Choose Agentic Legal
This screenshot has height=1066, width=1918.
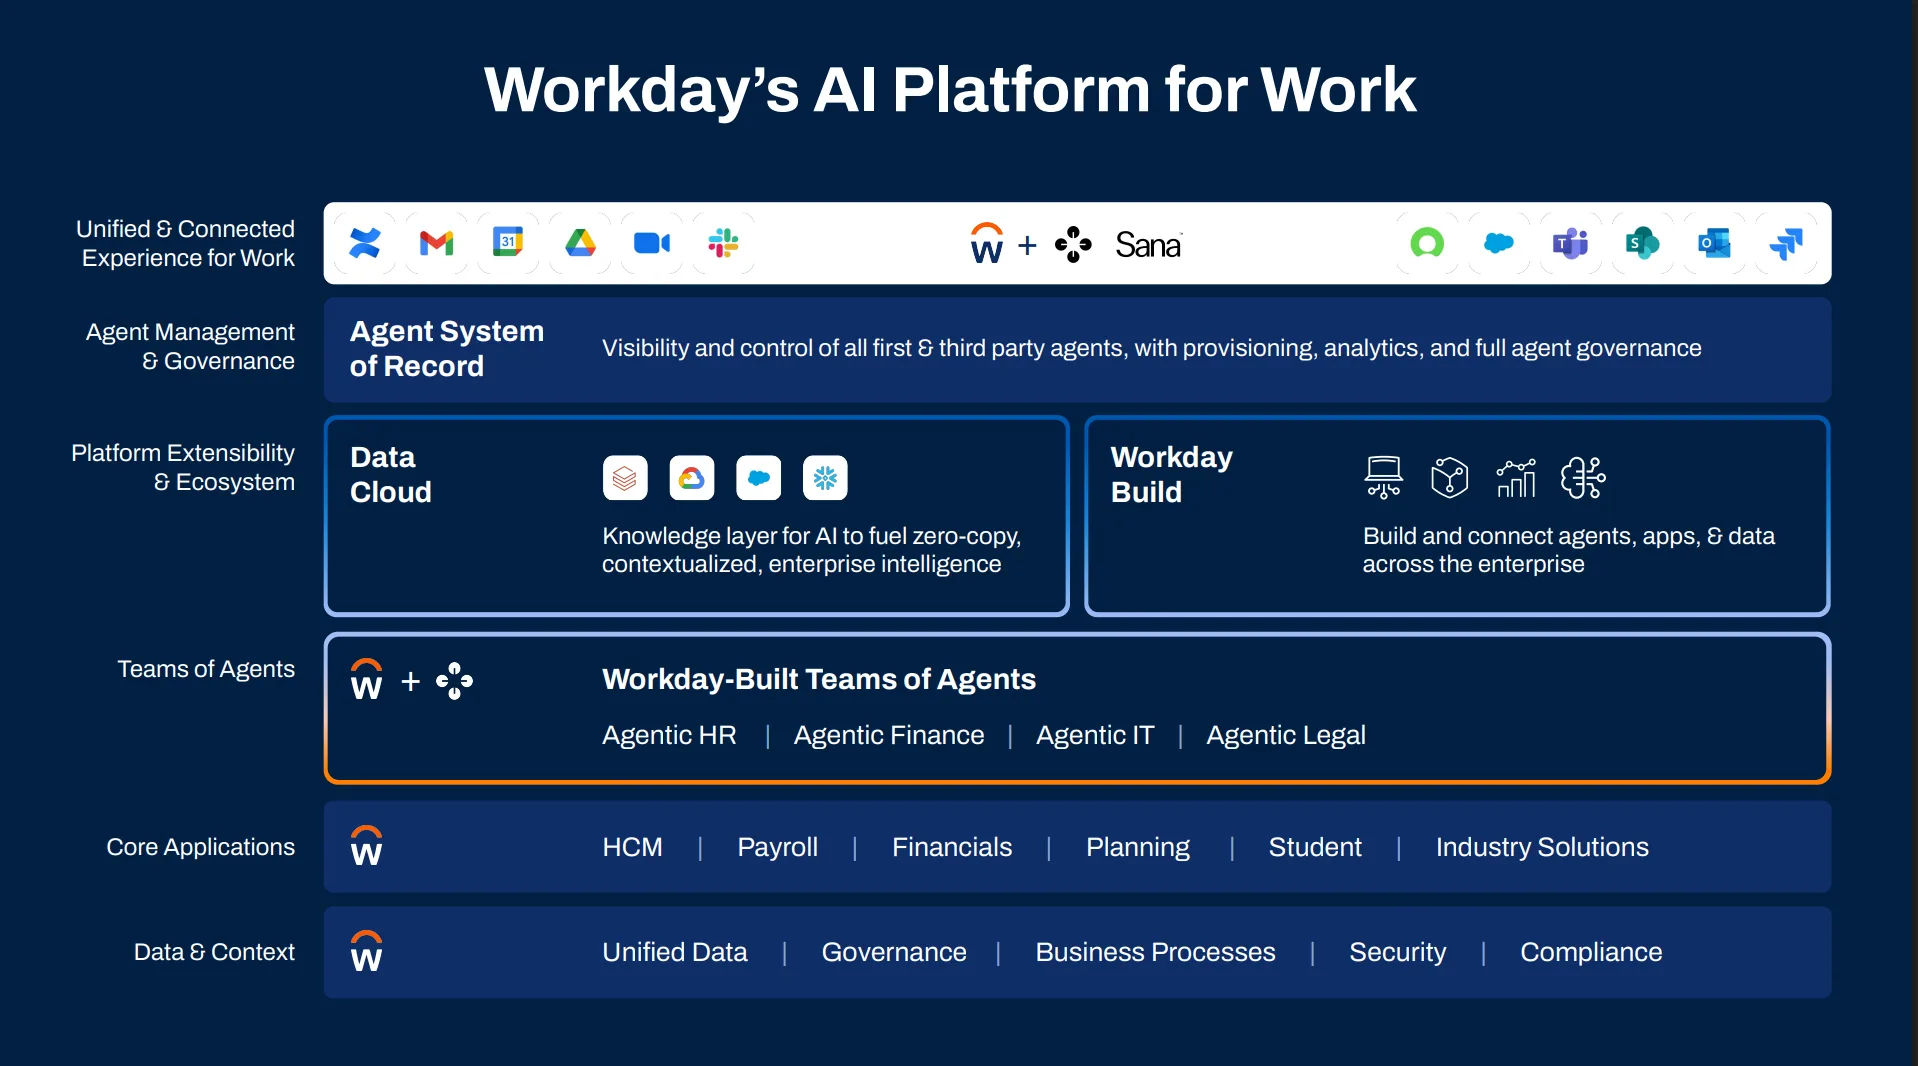tap(1286, 735)
